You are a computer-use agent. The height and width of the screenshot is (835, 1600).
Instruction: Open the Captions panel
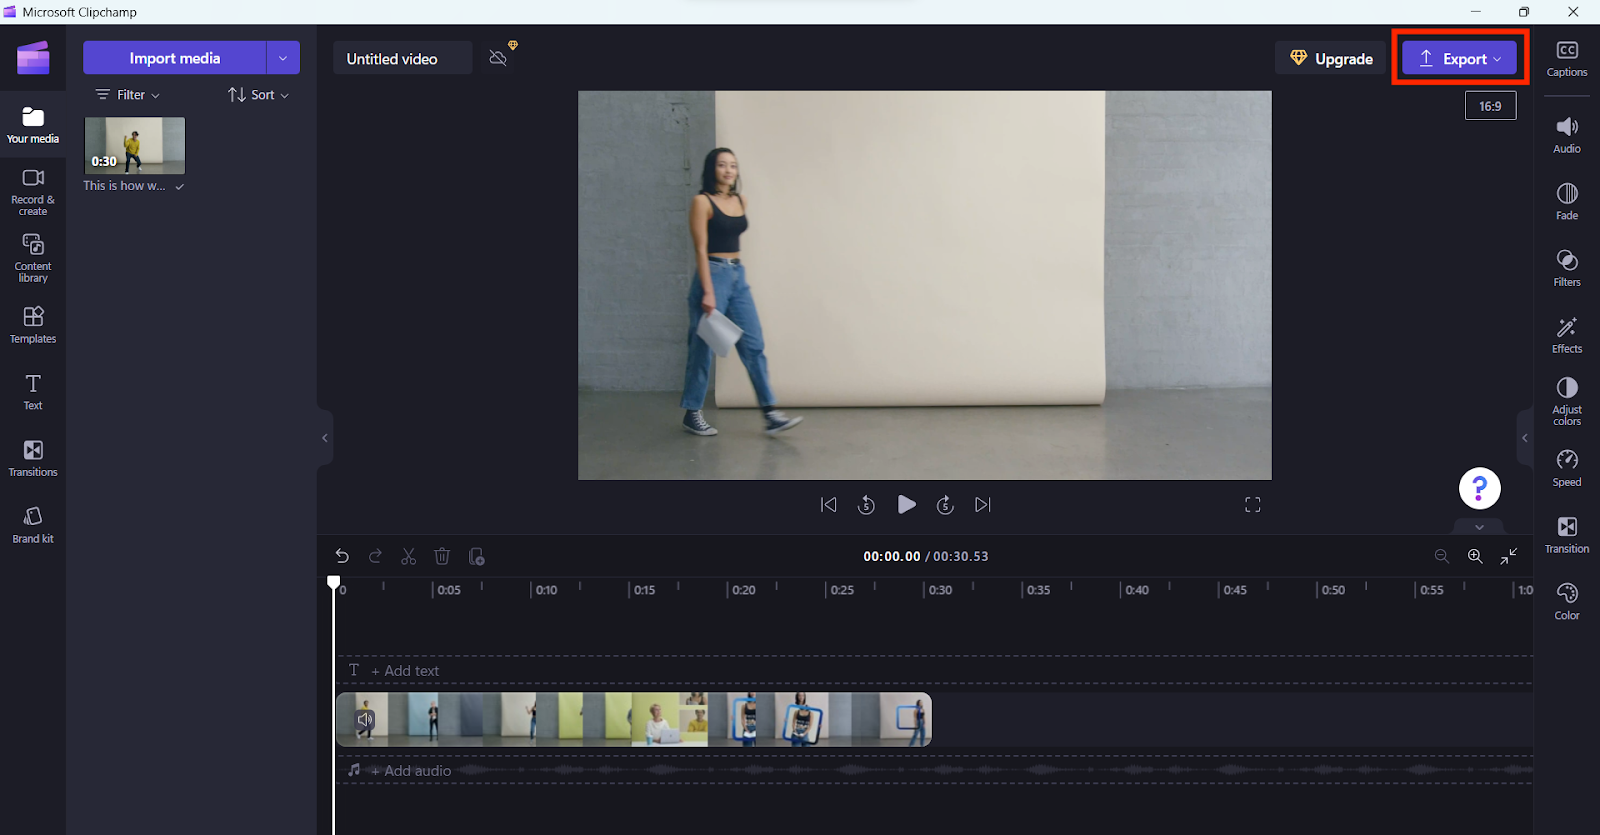[1566, 58]
